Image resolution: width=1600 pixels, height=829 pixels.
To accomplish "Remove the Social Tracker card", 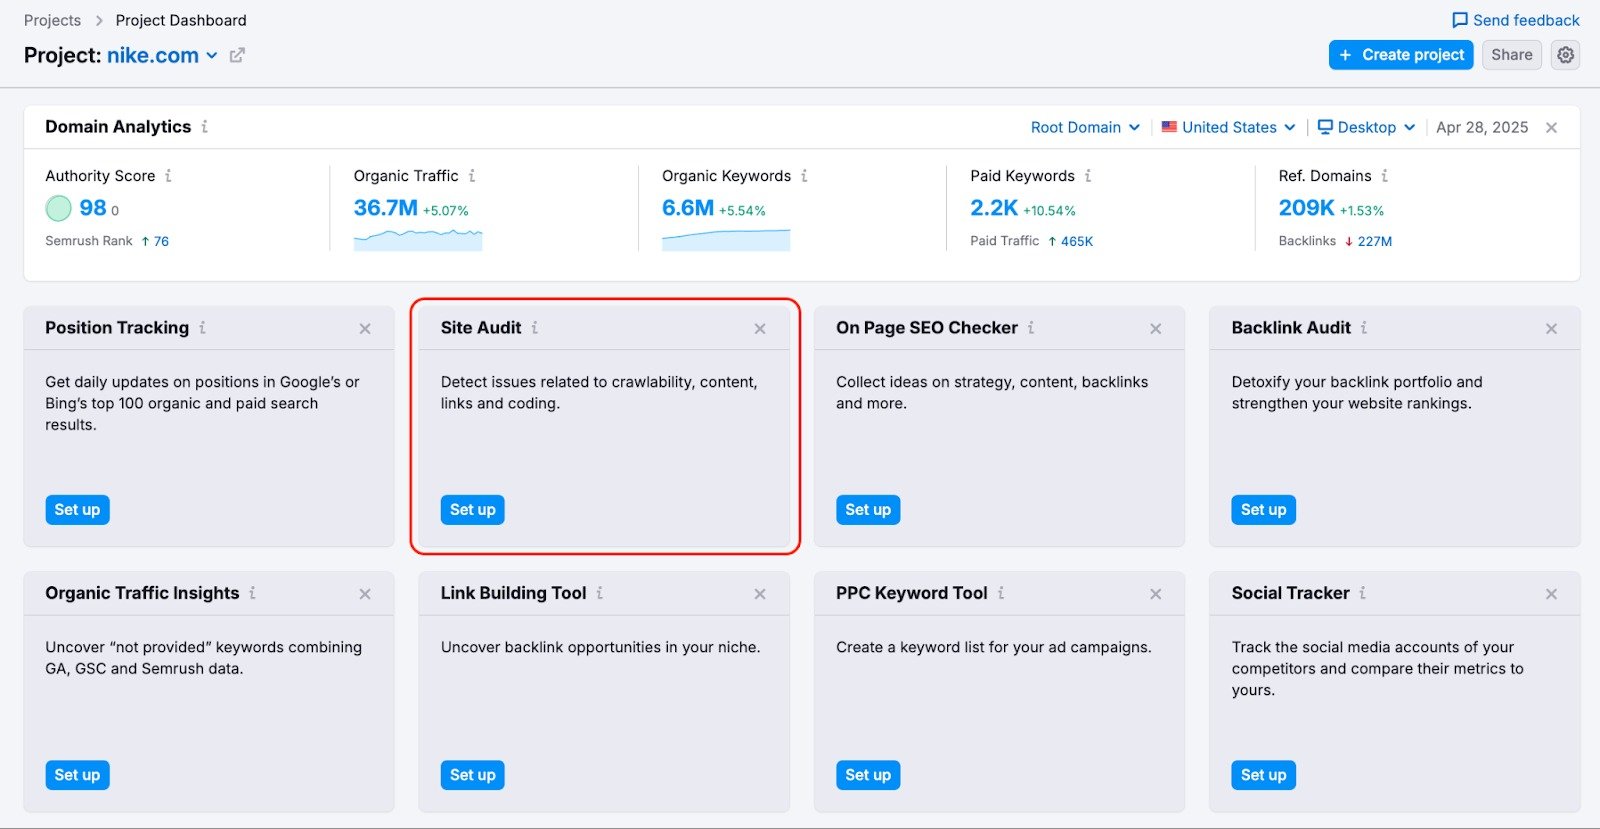I will pyautogui.click(x=1551, y=594).
